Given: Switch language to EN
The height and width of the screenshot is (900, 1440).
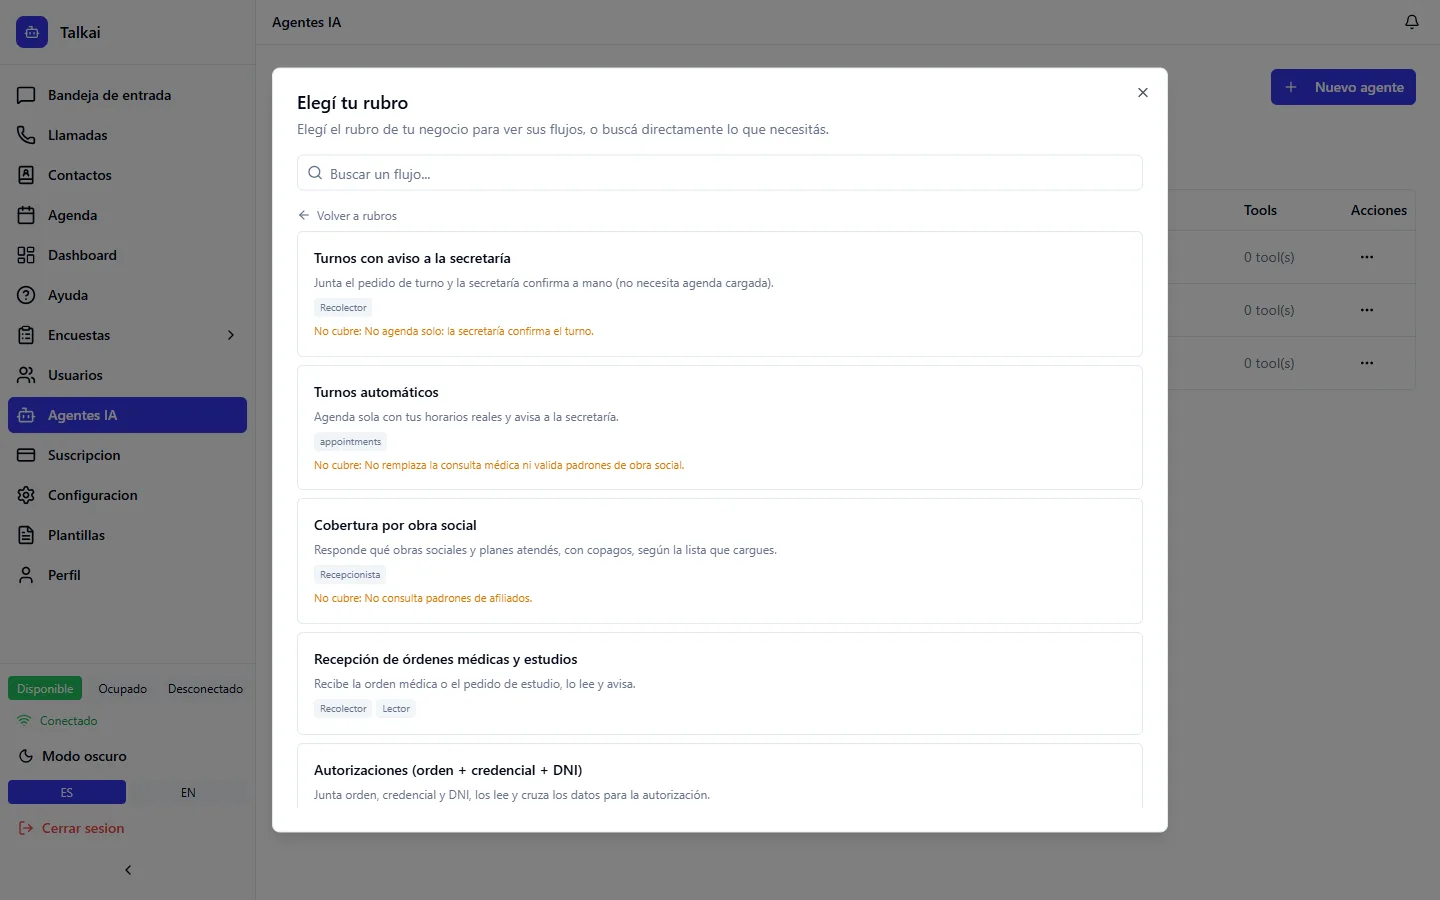Looking at the screenshot, I should [188, 792].
